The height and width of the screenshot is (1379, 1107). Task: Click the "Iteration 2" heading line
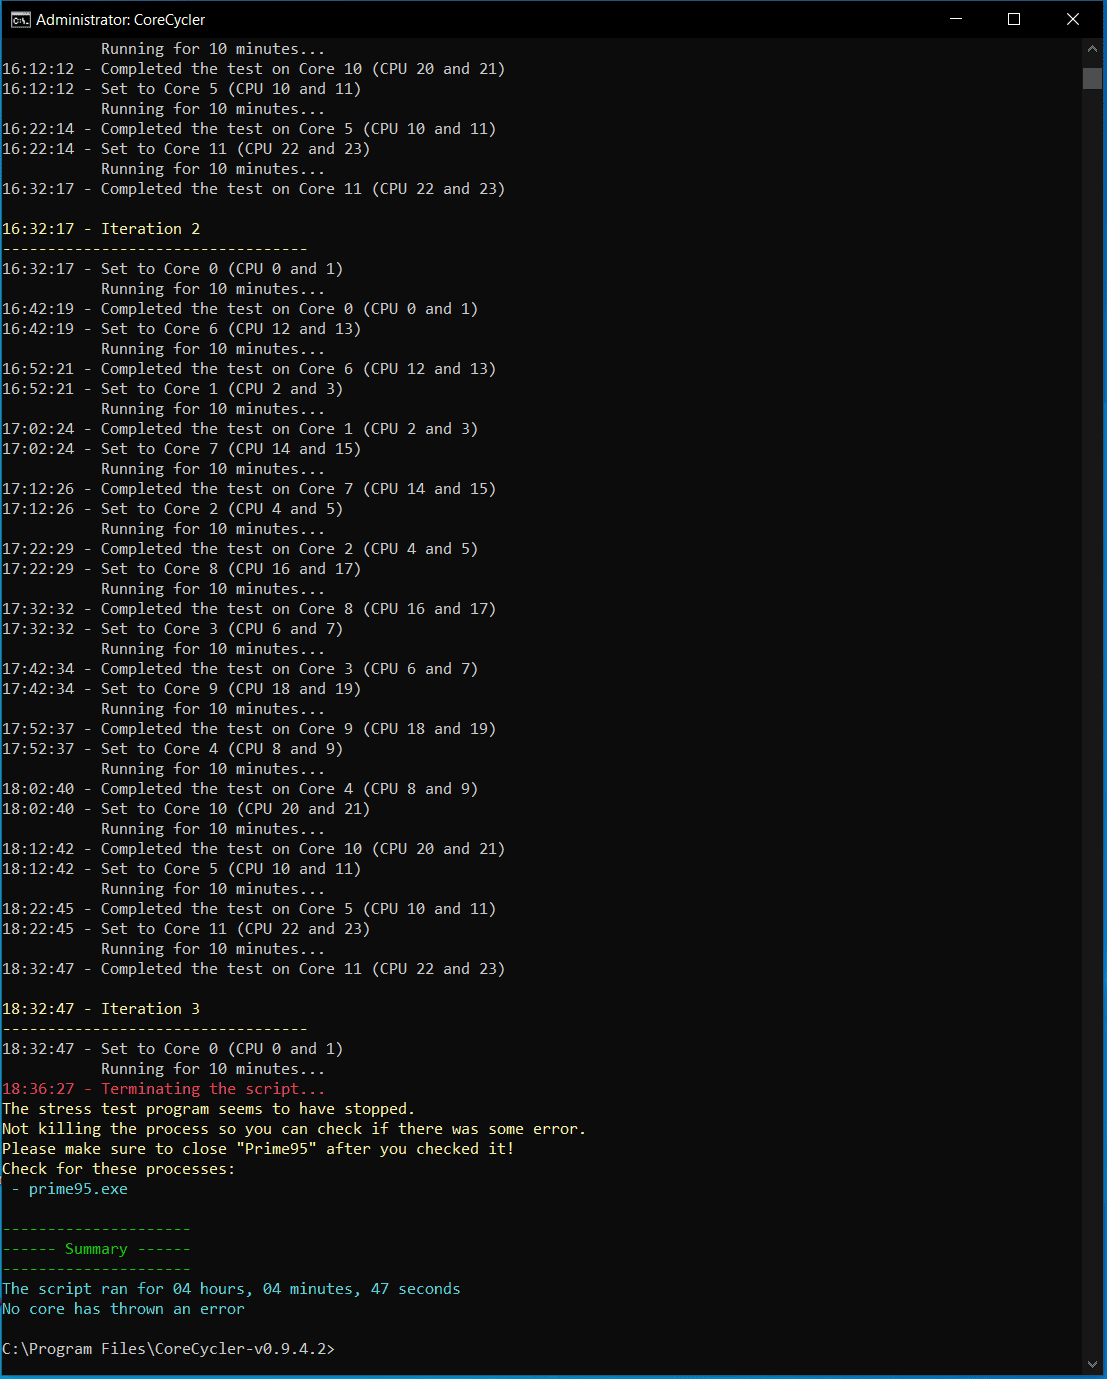click(x=101, y=229)
